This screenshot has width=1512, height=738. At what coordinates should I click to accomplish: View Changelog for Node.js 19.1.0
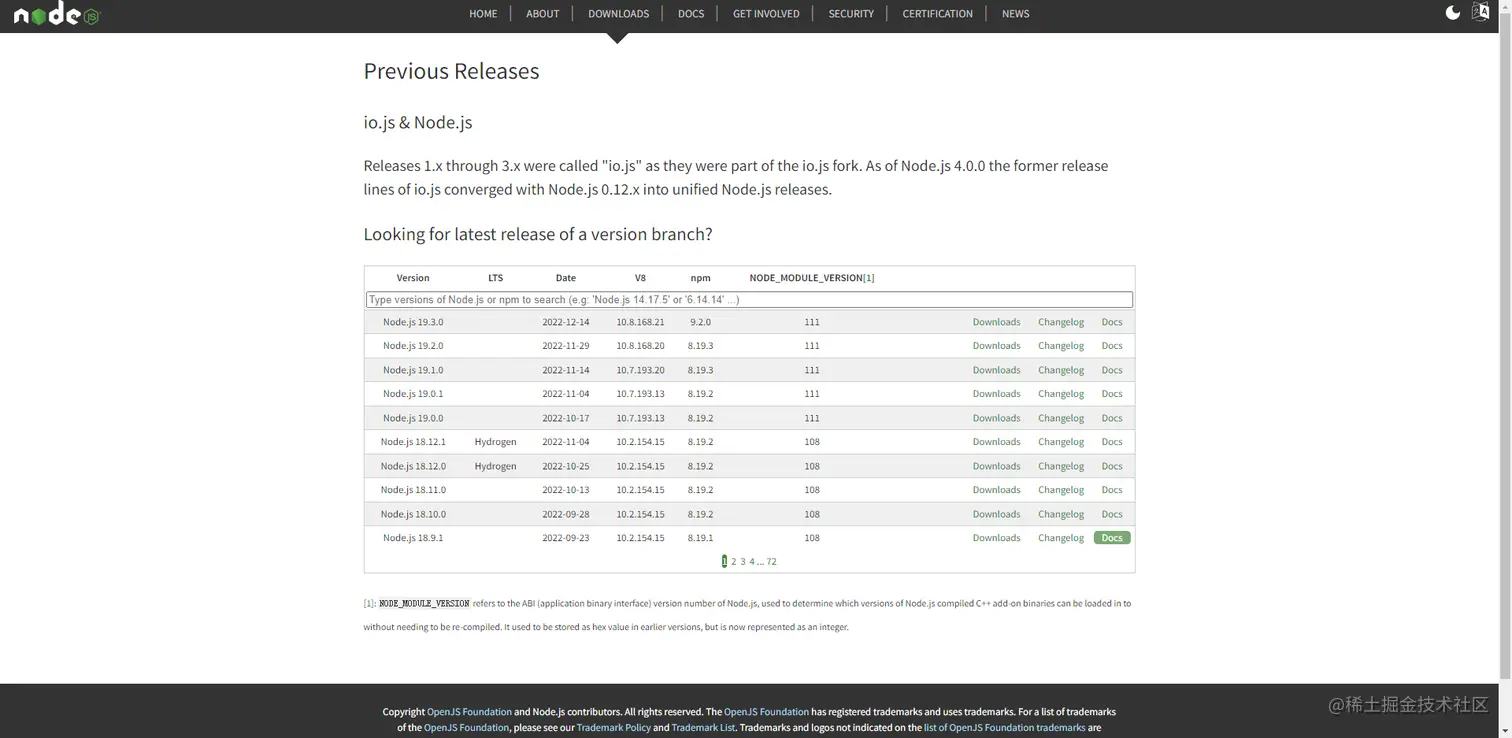(1061, 370)
